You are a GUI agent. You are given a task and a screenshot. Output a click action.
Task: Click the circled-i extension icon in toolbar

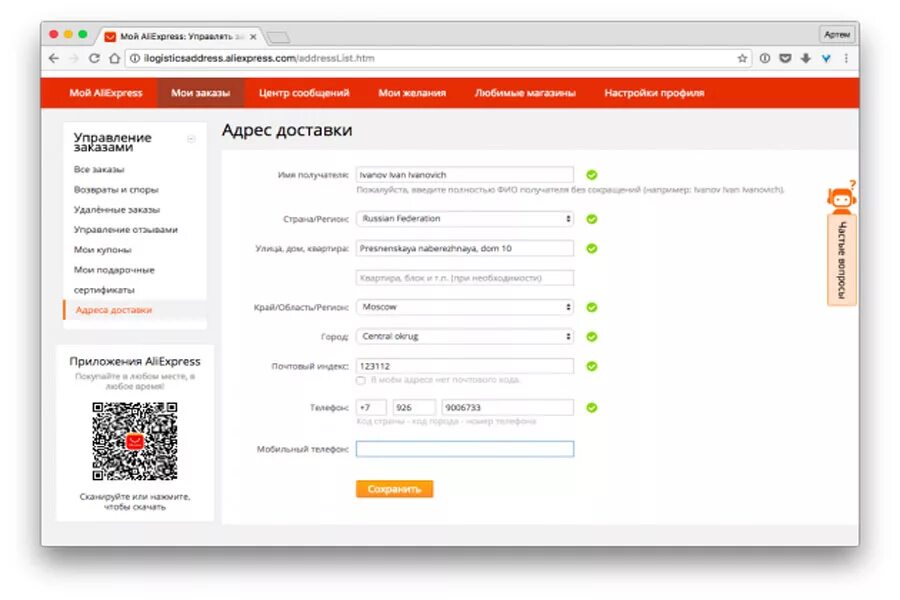pos(765,59)
